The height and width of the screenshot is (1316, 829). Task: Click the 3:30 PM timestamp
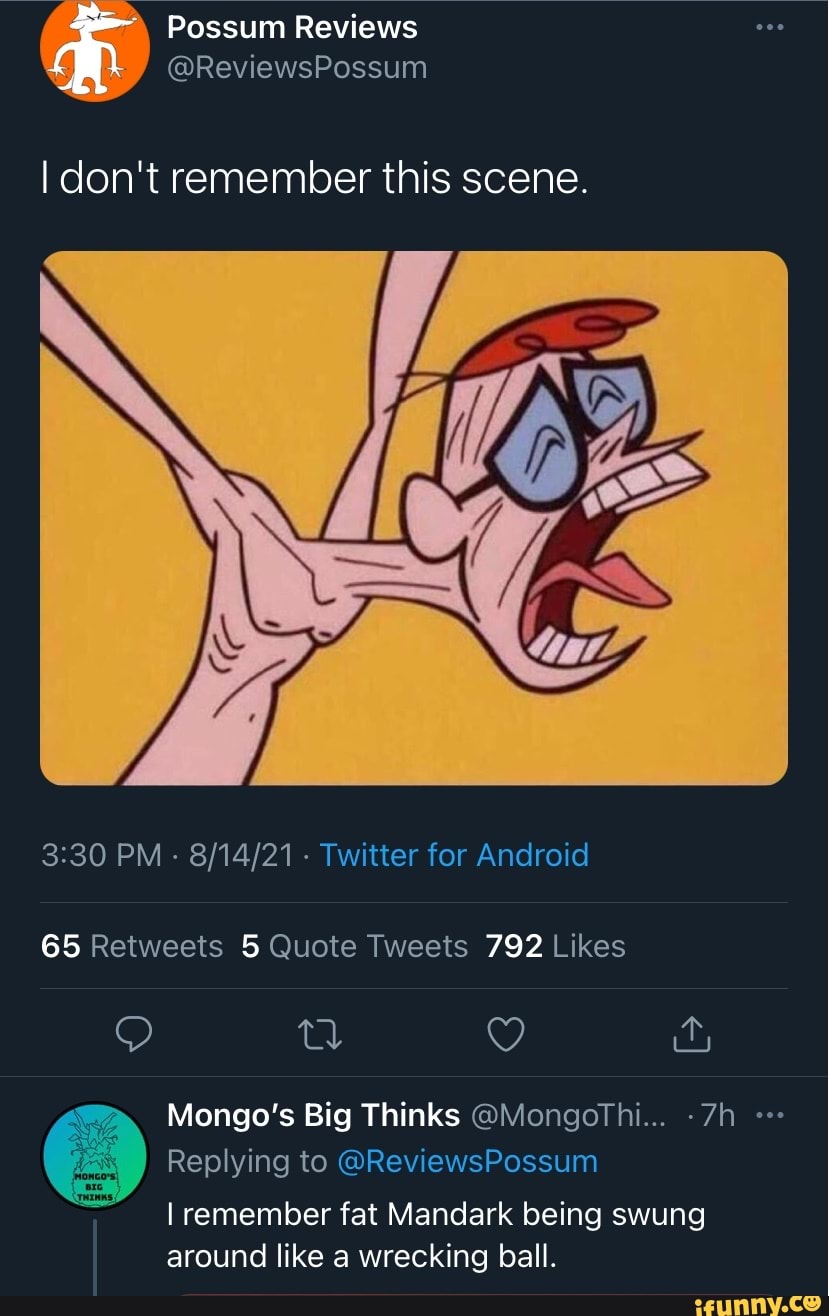point(102,855)
